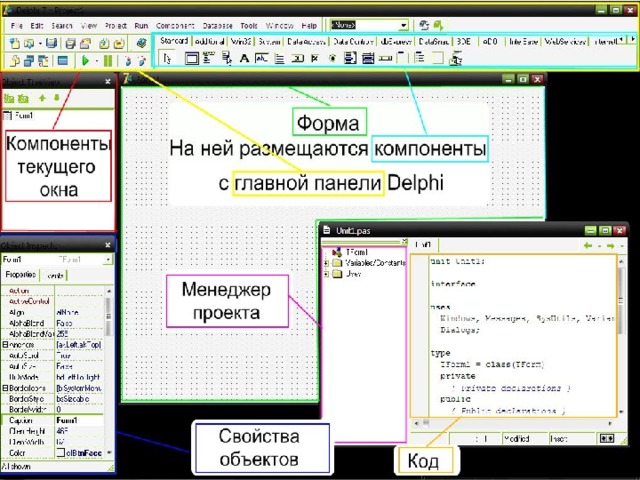
Task: Select the Label component icon in palette
Action: point(245,59)
